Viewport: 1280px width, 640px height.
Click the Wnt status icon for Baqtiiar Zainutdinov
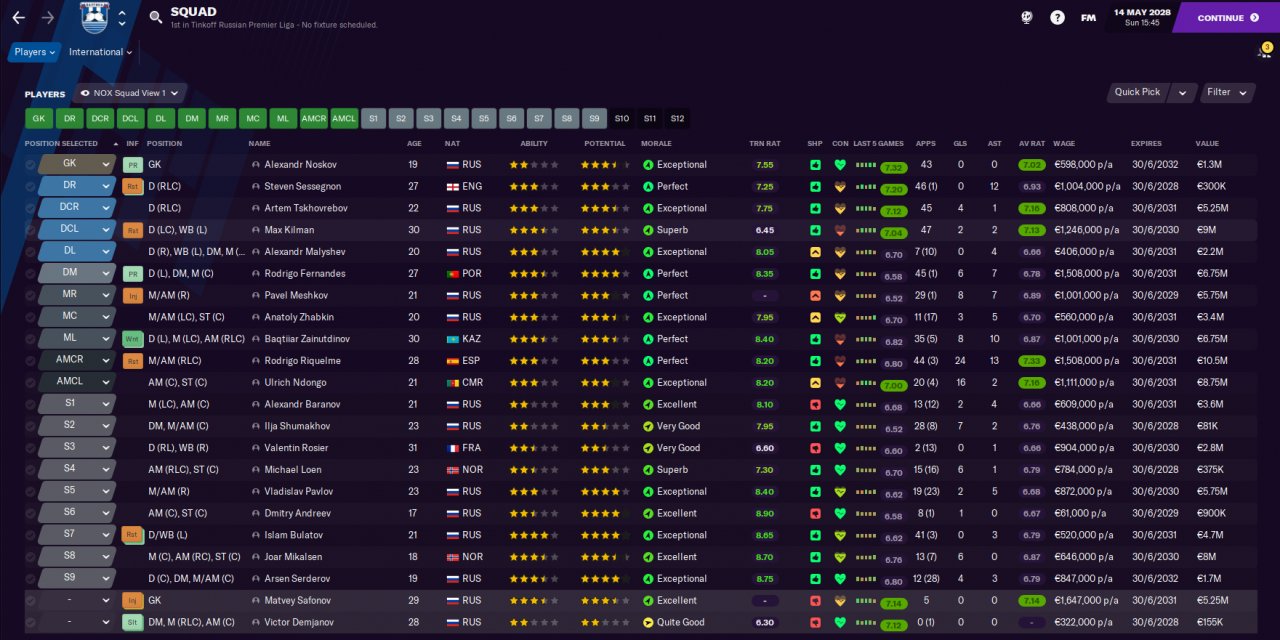click(132, 339)
